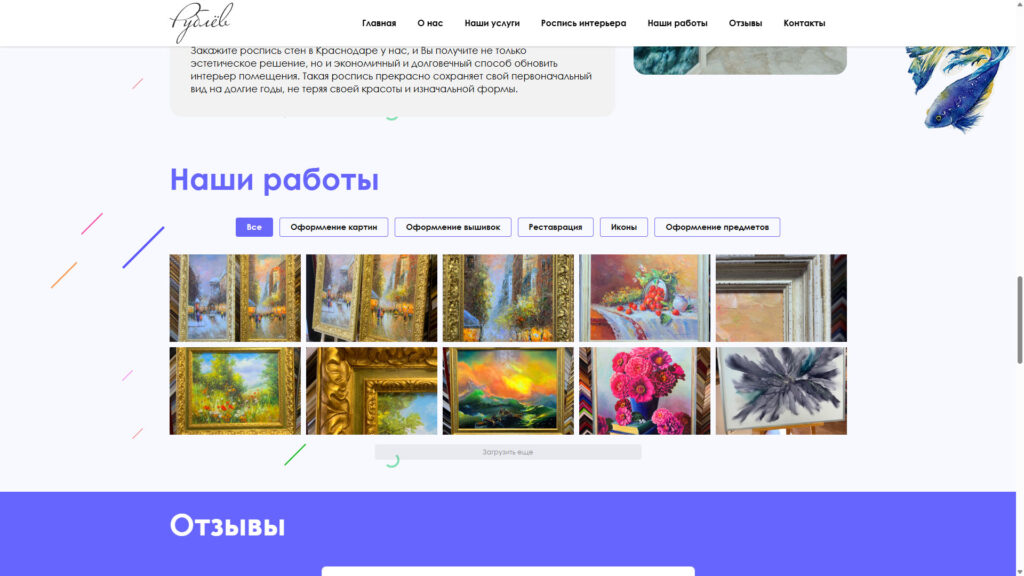Open the grey abstract flower artwork

[781, 391]
